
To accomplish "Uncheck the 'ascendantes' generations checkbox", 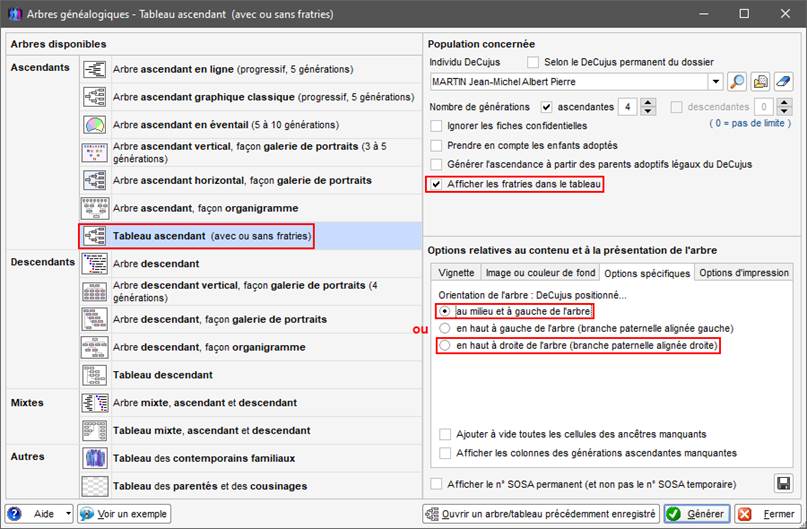I will 547,107.
